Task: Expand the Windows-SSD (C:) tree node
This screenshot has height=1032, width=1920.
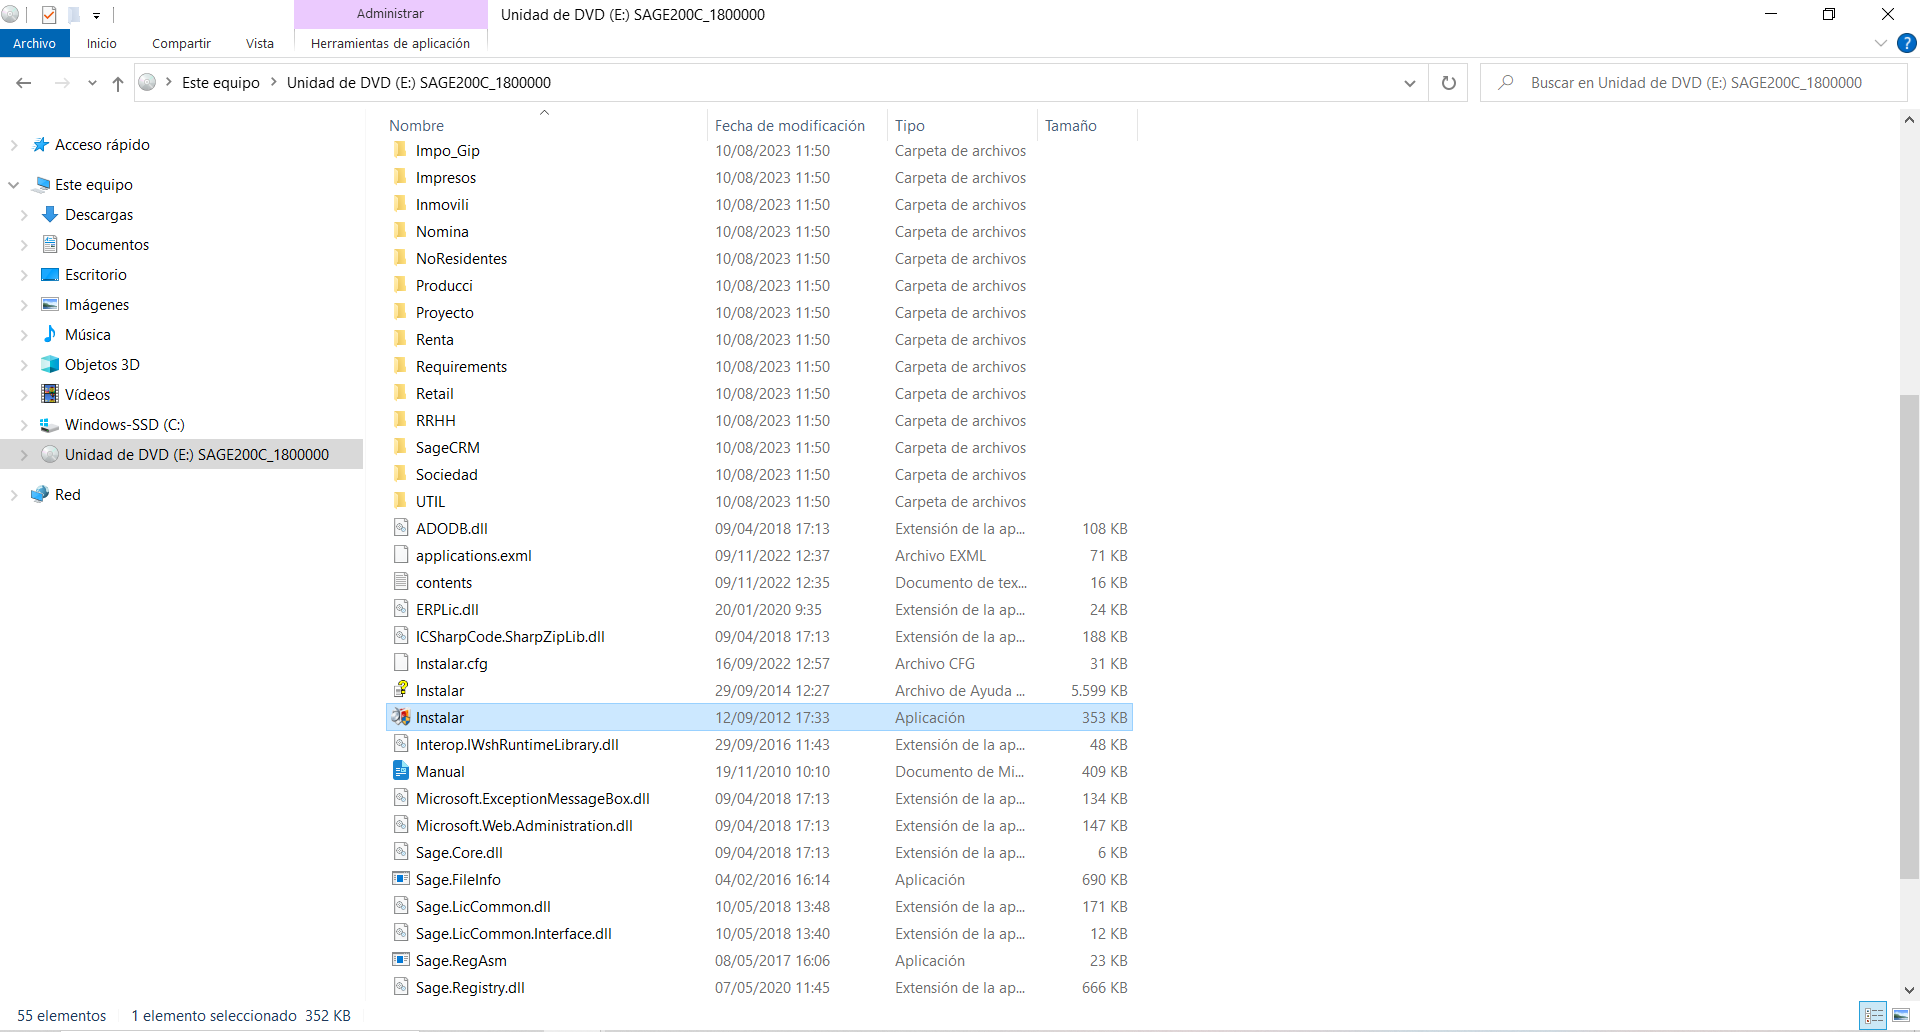Action: tap(24, 425)
